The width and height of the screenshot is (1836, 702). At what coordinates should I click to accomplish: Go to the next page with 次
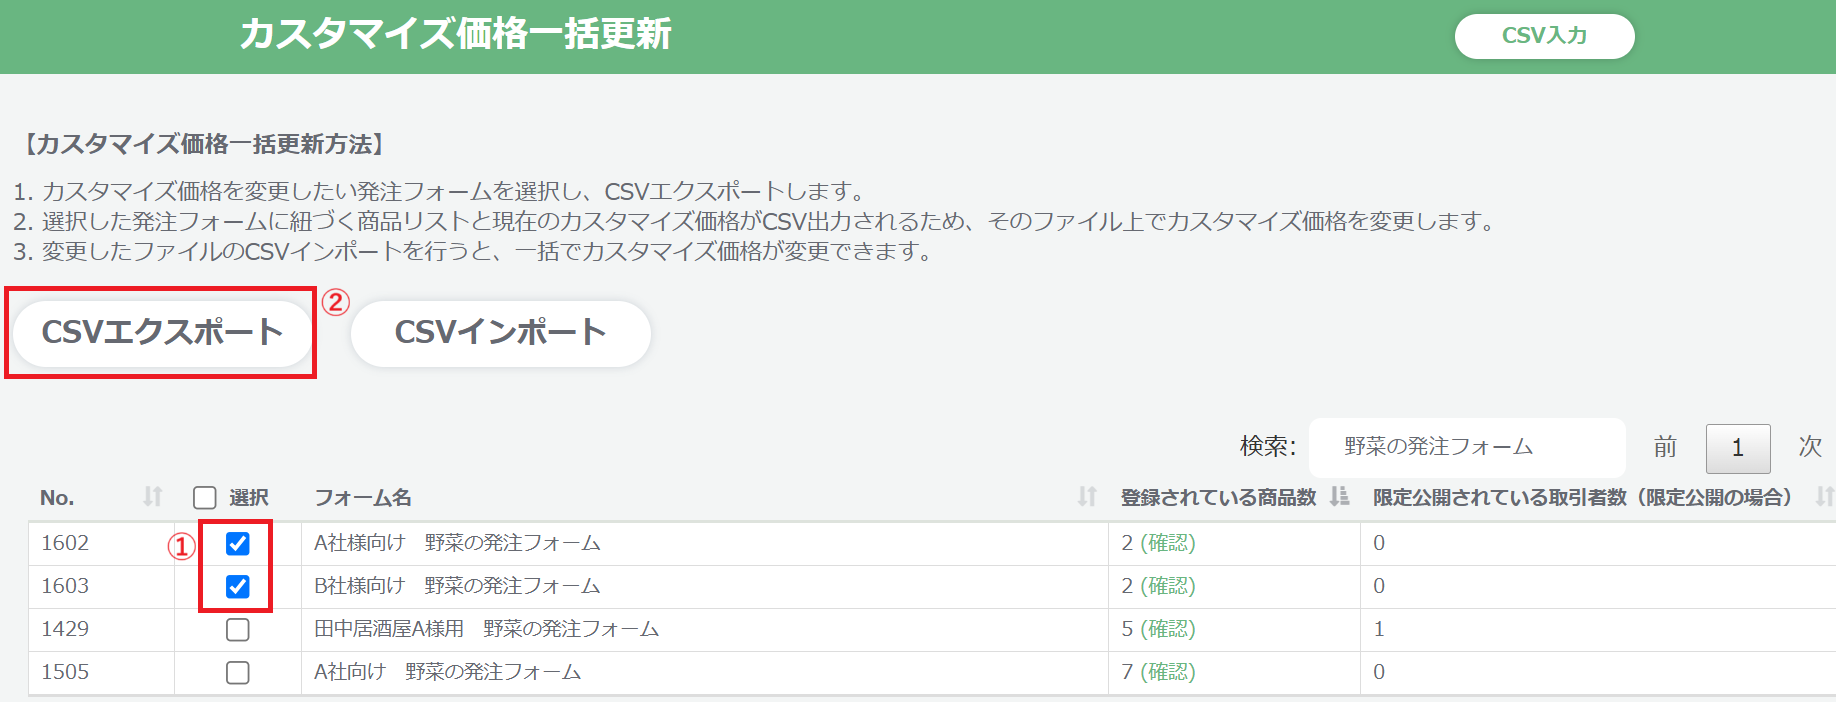(x=1810, y=447)
